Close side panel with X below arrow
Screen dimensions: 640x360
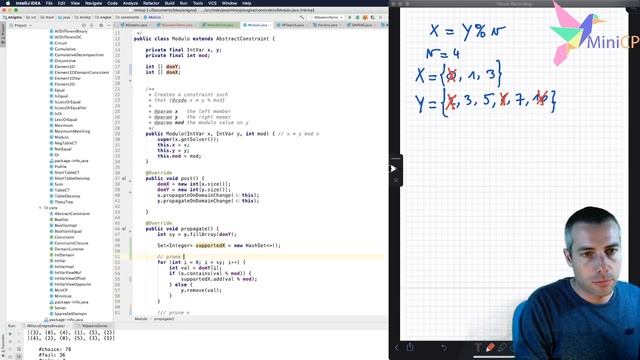[x=396, y=180]
